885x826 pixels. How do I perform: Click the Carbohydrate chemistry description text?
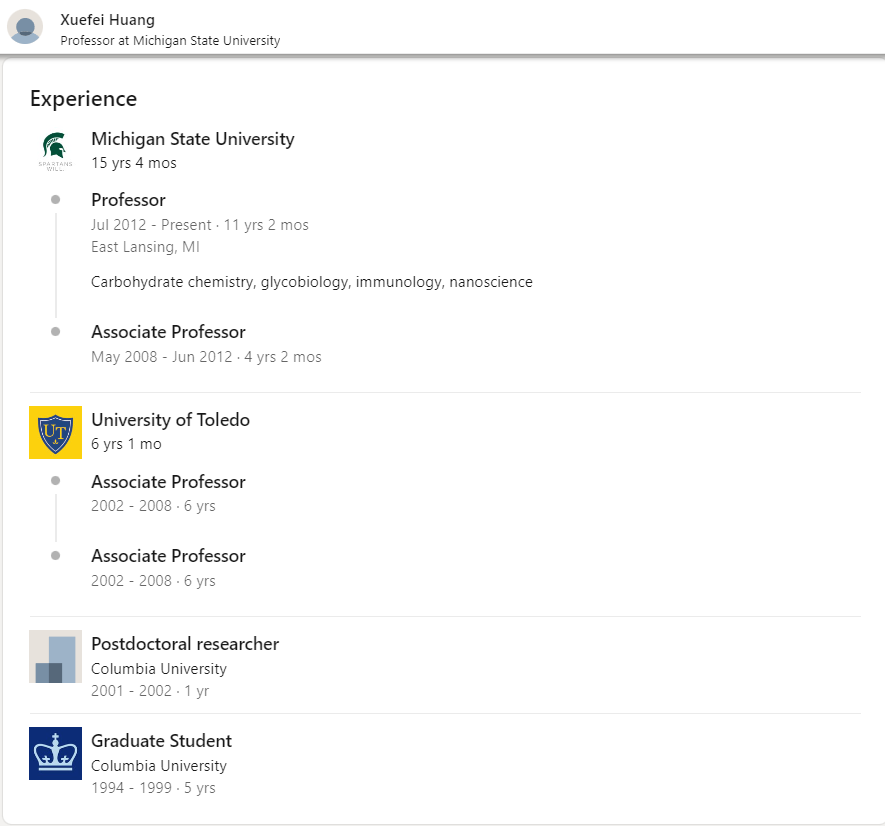pos(311,282)
